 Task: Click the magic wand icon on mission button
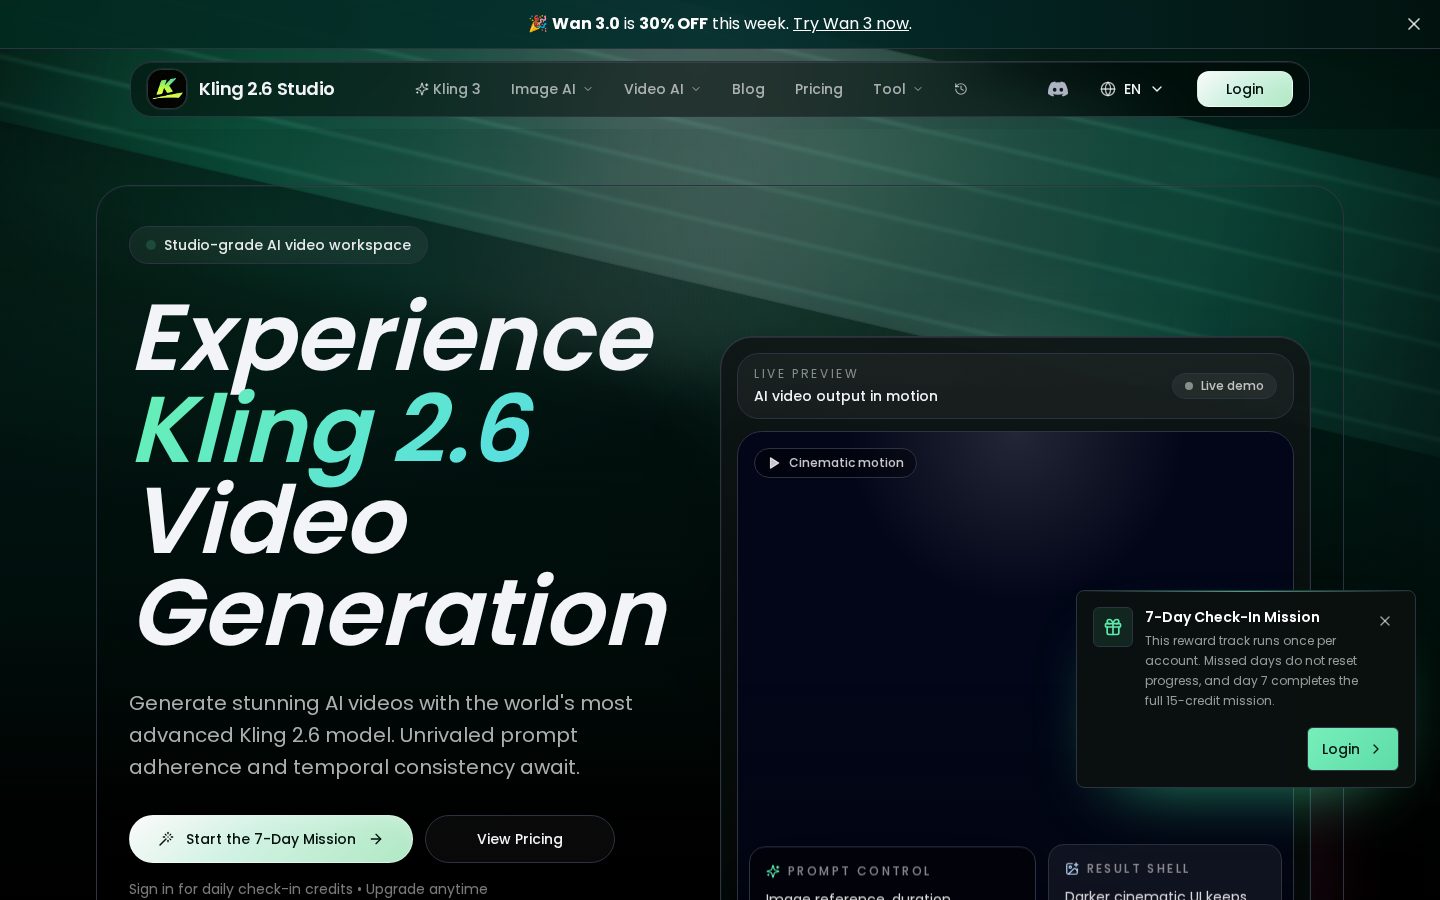[167, 839]
